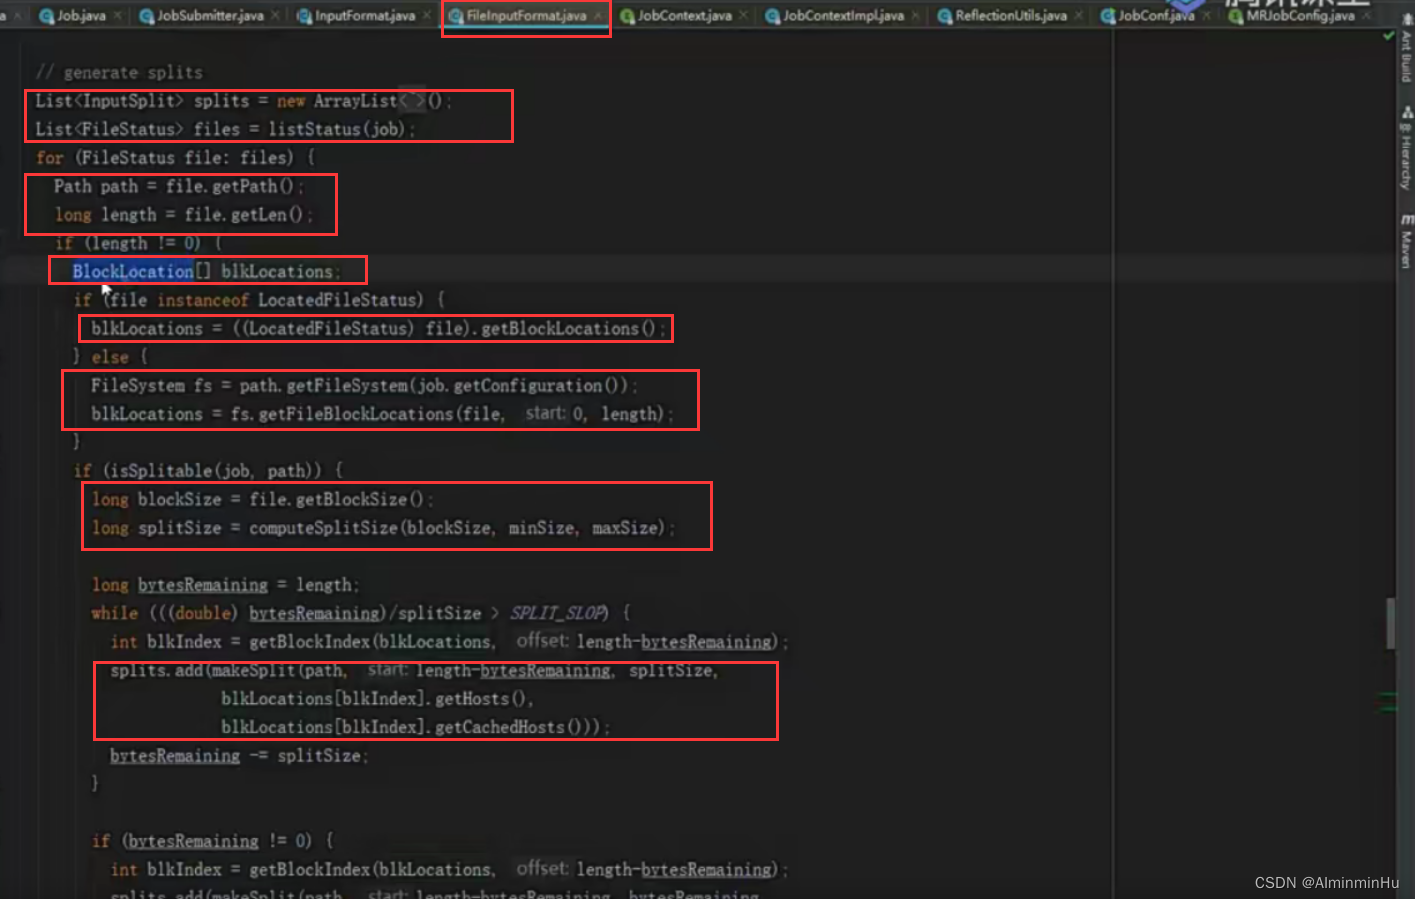This screenshot has width=1415, height=899.
Task: Open the JobContextImpl.java tab
Action: pyautogui.click(x=843, y=16)
